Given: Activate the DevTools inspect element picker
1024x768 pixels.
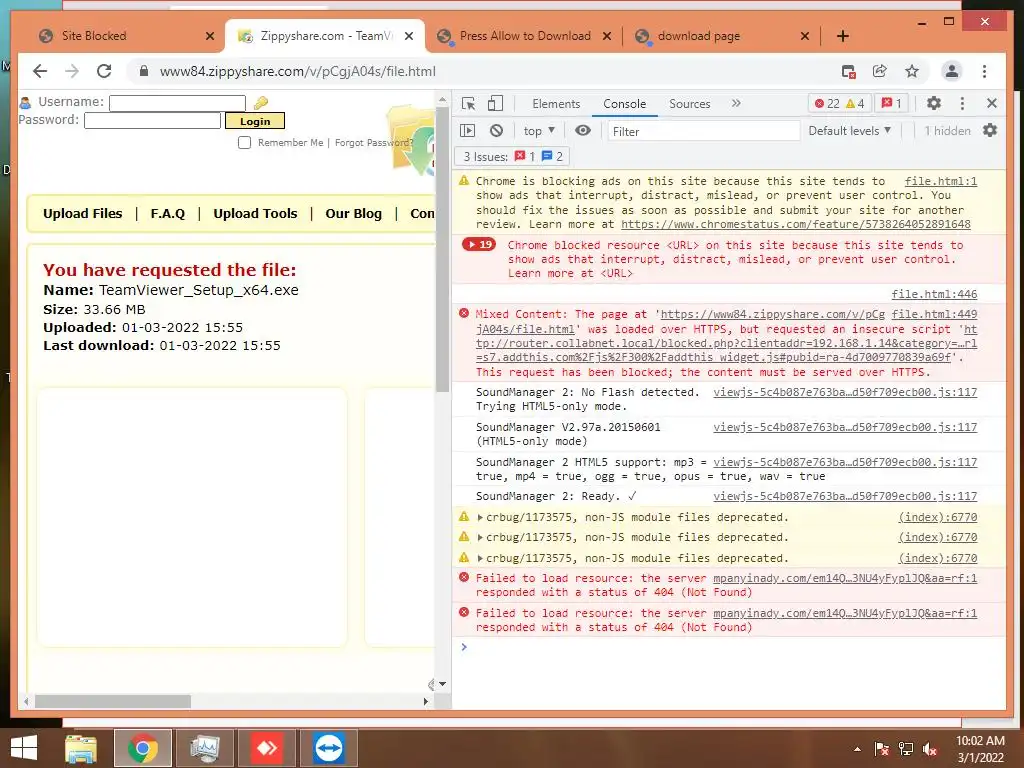Looking at the screenshot, I should click(x=468, y=103).
